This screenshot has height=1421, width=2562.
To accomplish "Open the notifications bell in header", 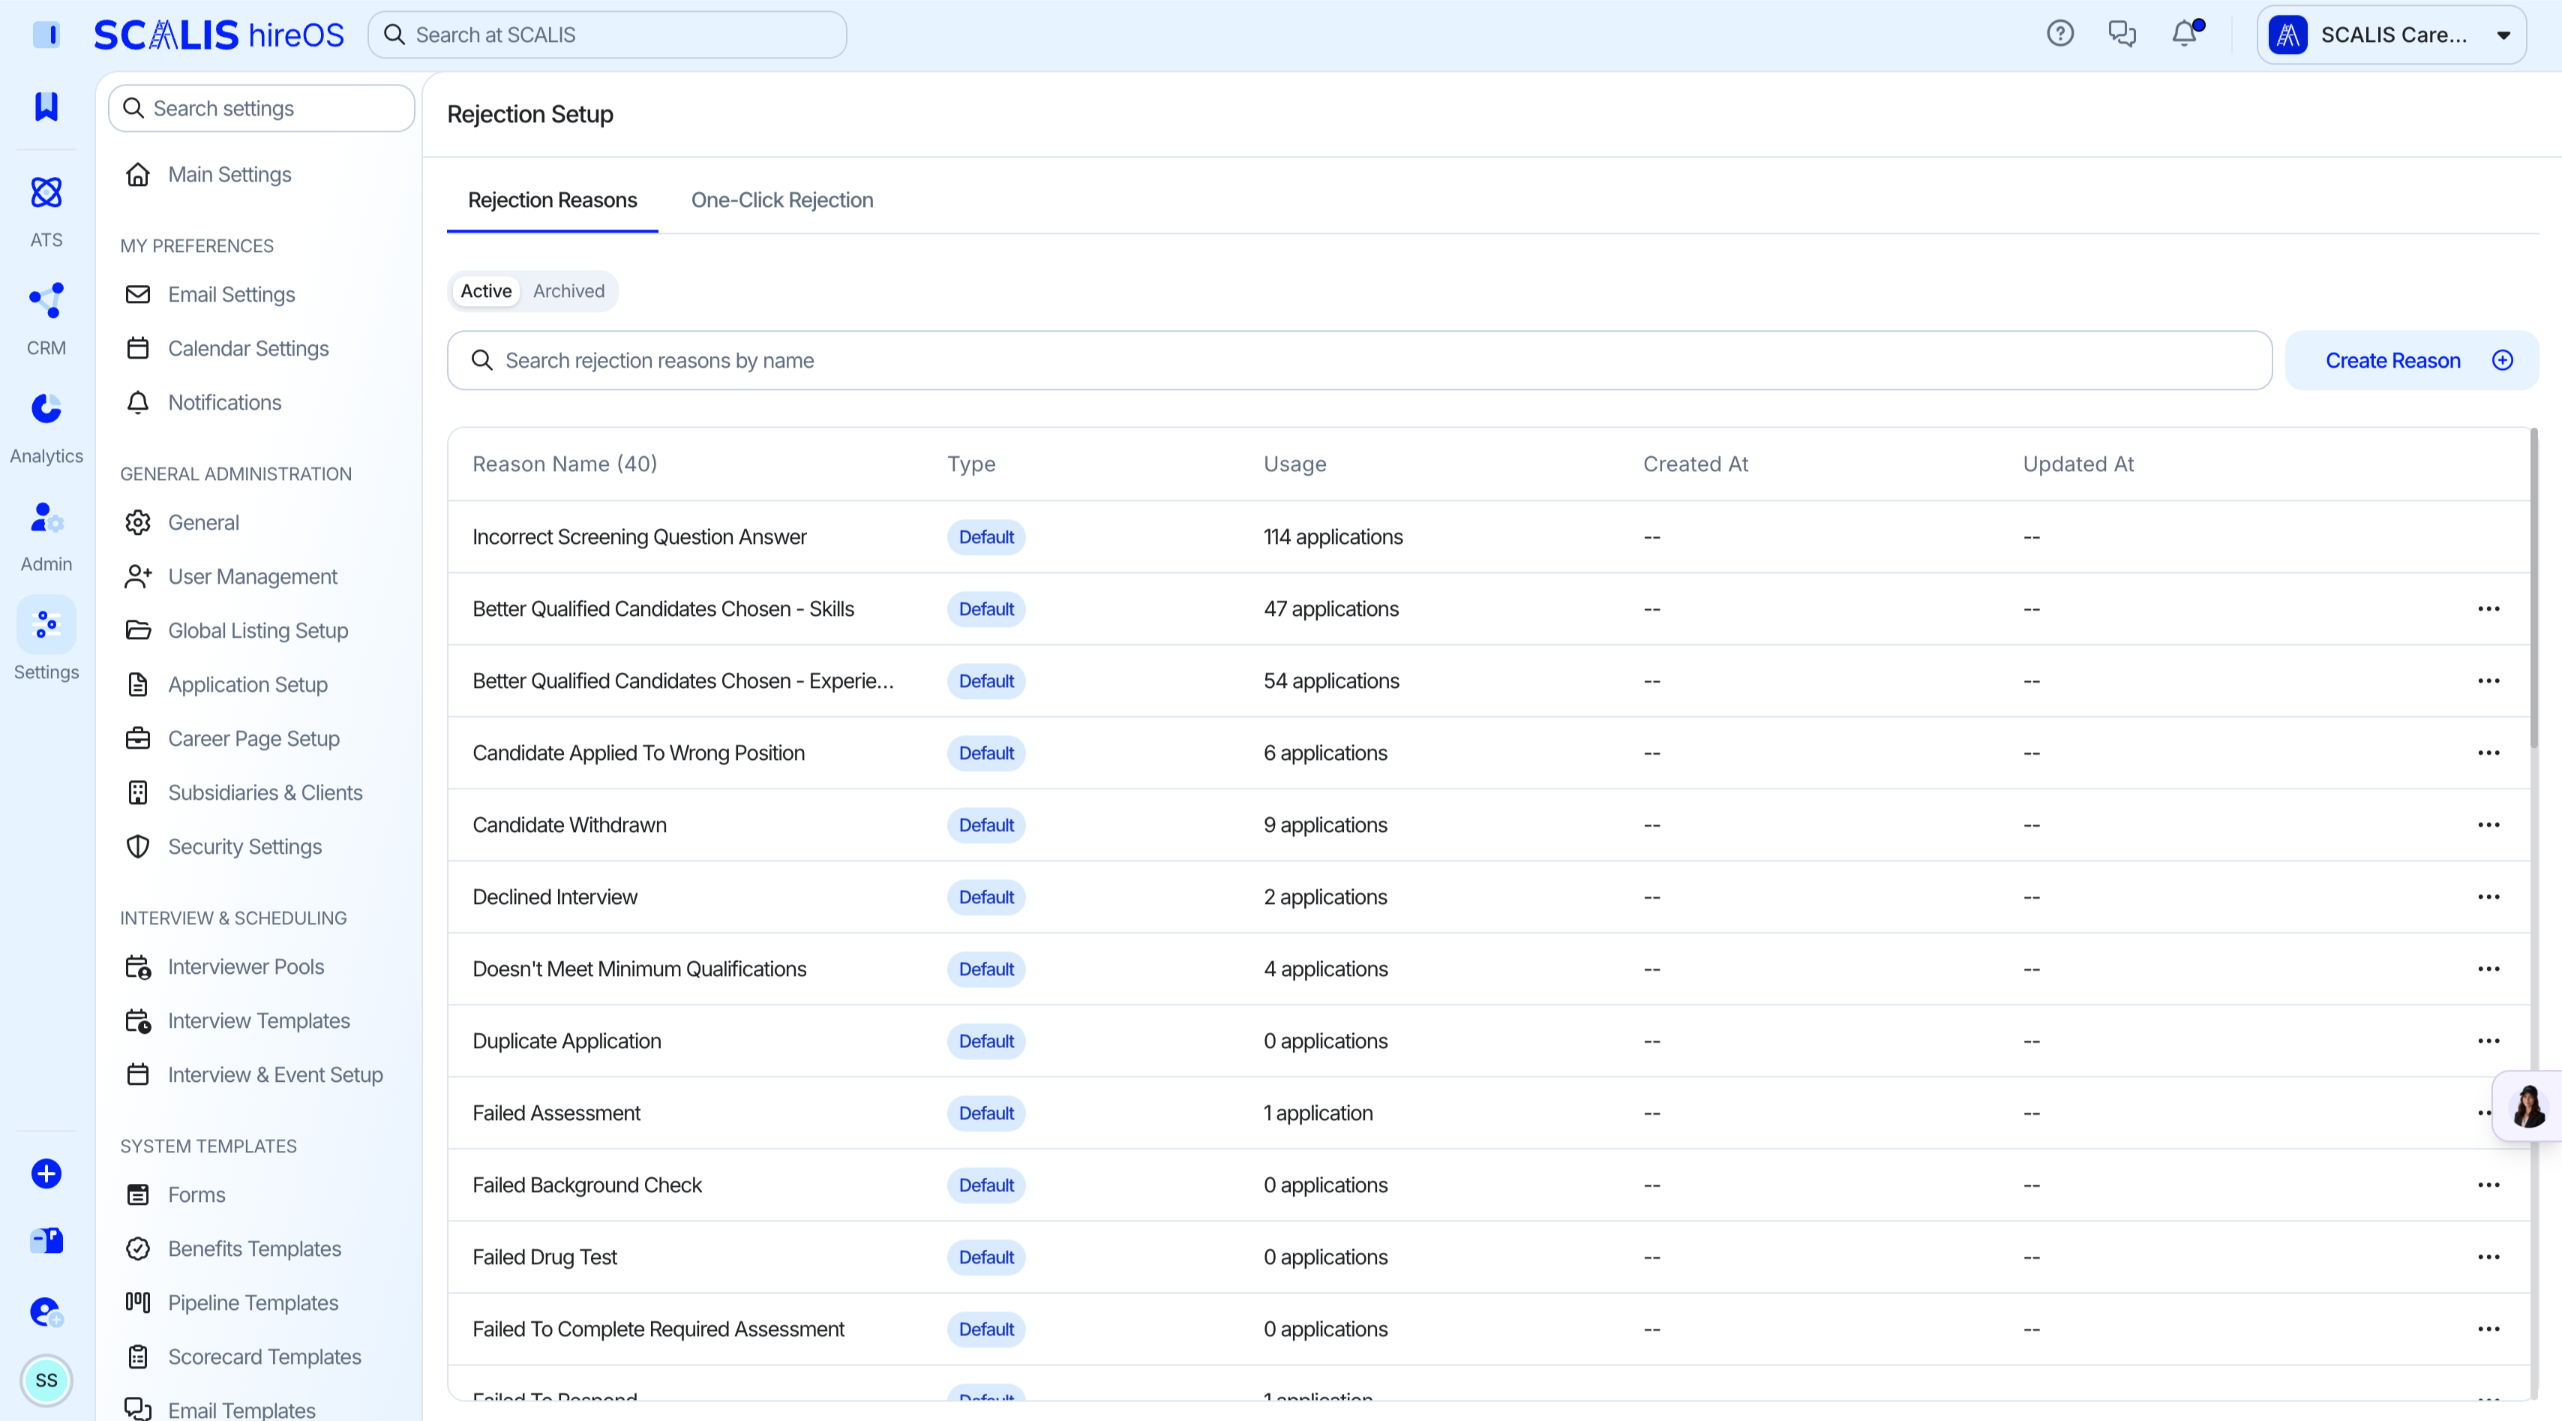I will coord(2185,34).
